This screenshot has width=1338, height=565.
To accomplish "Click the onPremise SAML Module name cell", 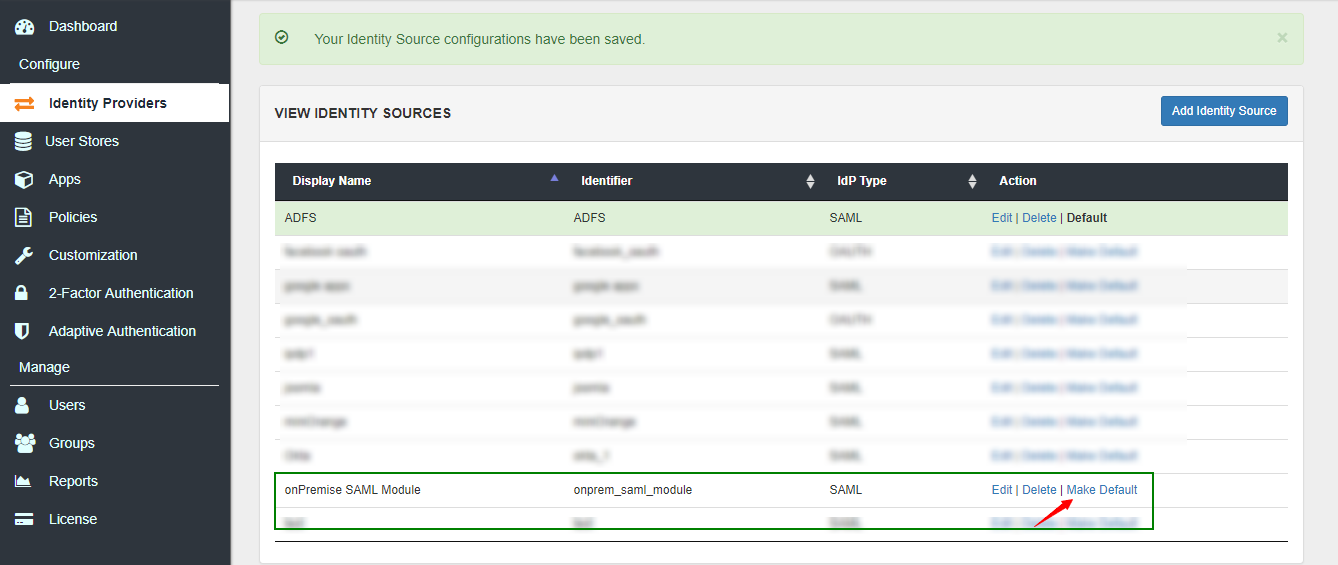I will pos(352,490).
